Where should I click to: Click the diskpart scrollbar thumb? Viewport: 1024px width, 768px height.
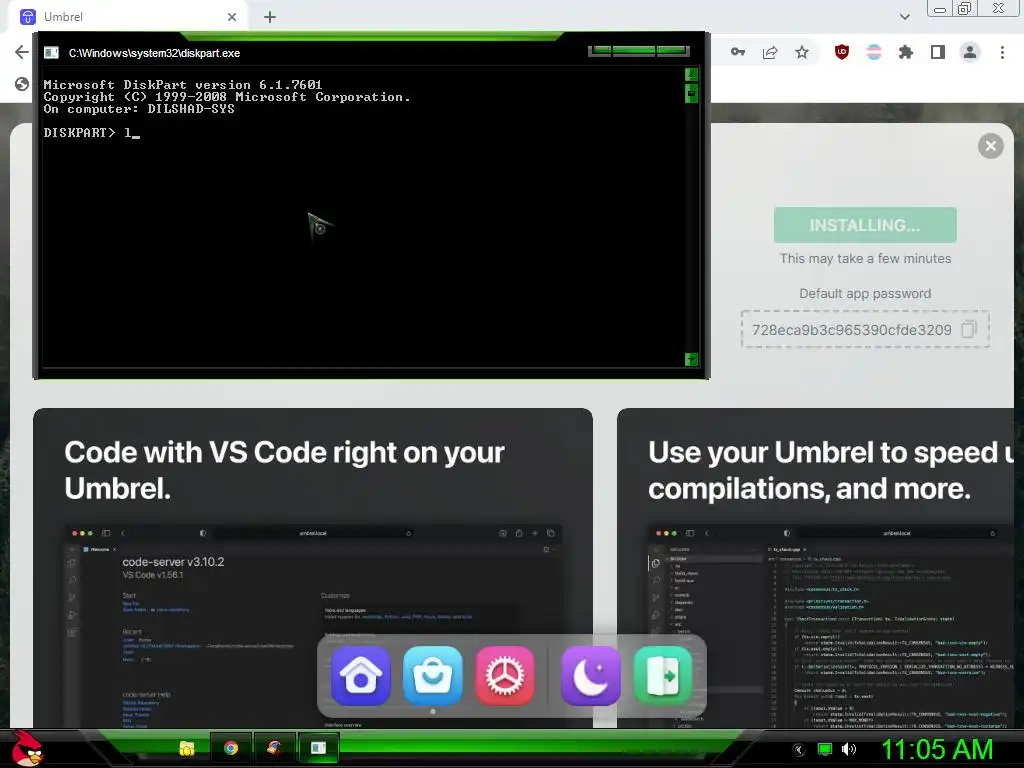point(691,93)
